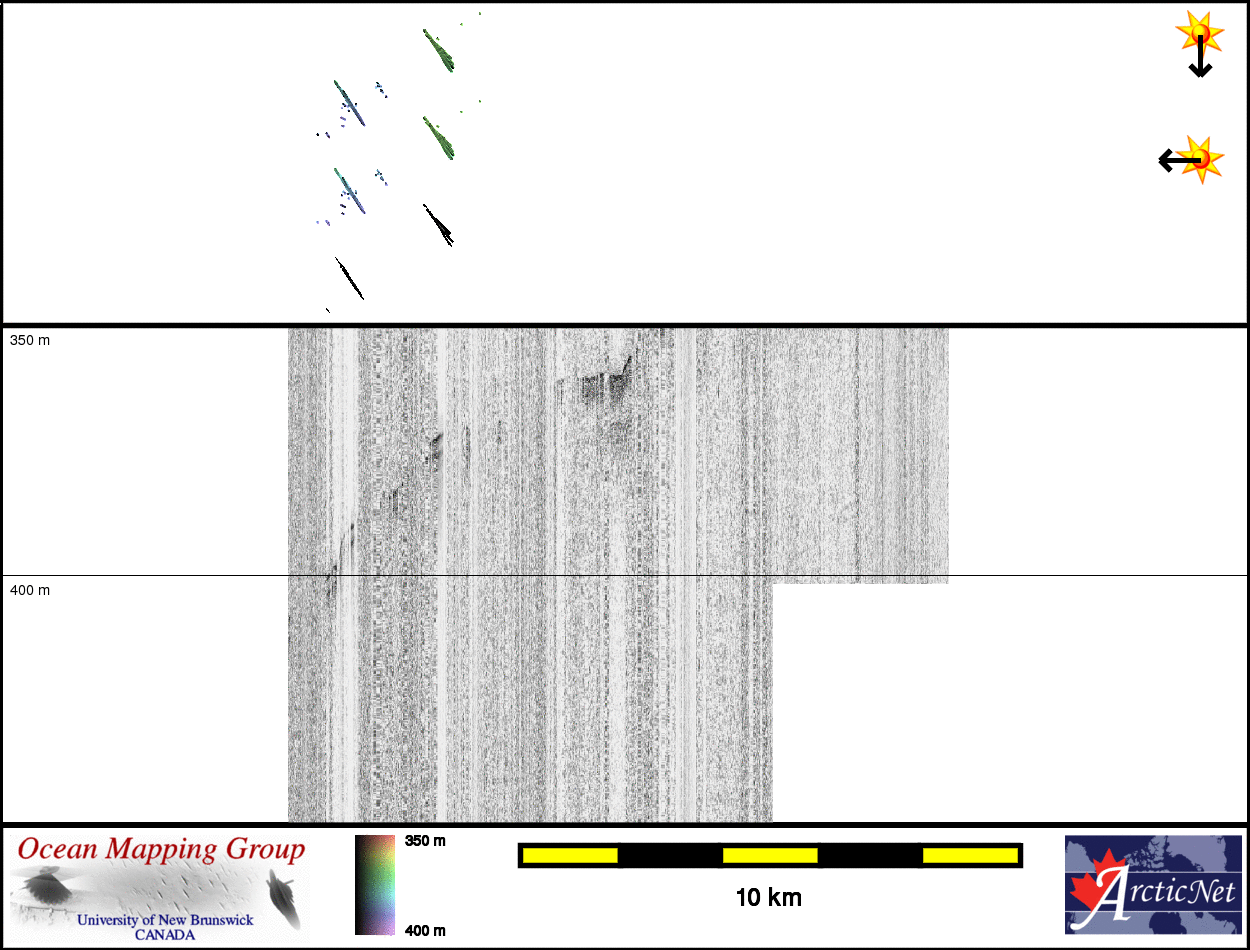The width and height of the screenshot is (1250, 950).
Task: Click the right yellow scale bar segment
Action: [969, 855]
